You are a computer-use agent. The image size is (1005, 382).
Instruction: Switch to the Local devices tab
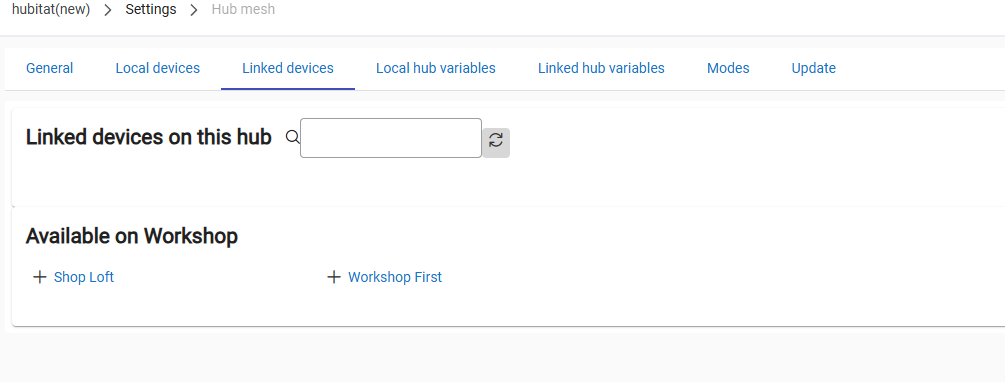158,68
